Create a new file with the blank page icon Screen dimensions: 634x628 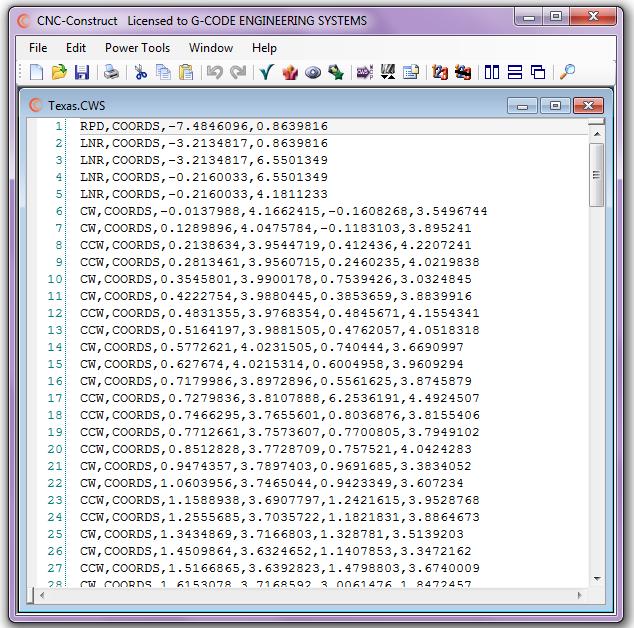click(x=36, y=72)
